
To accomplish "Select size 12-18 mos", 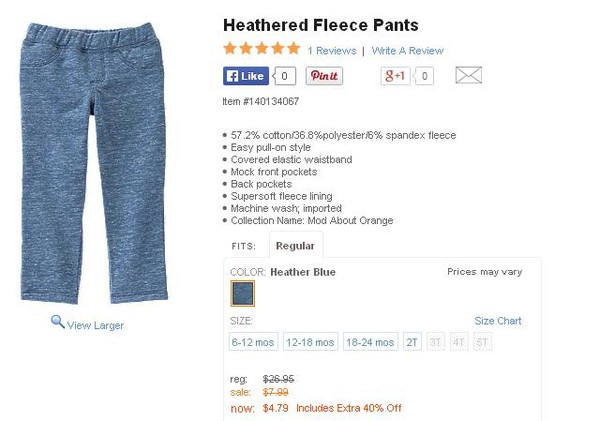I will 310,342.
